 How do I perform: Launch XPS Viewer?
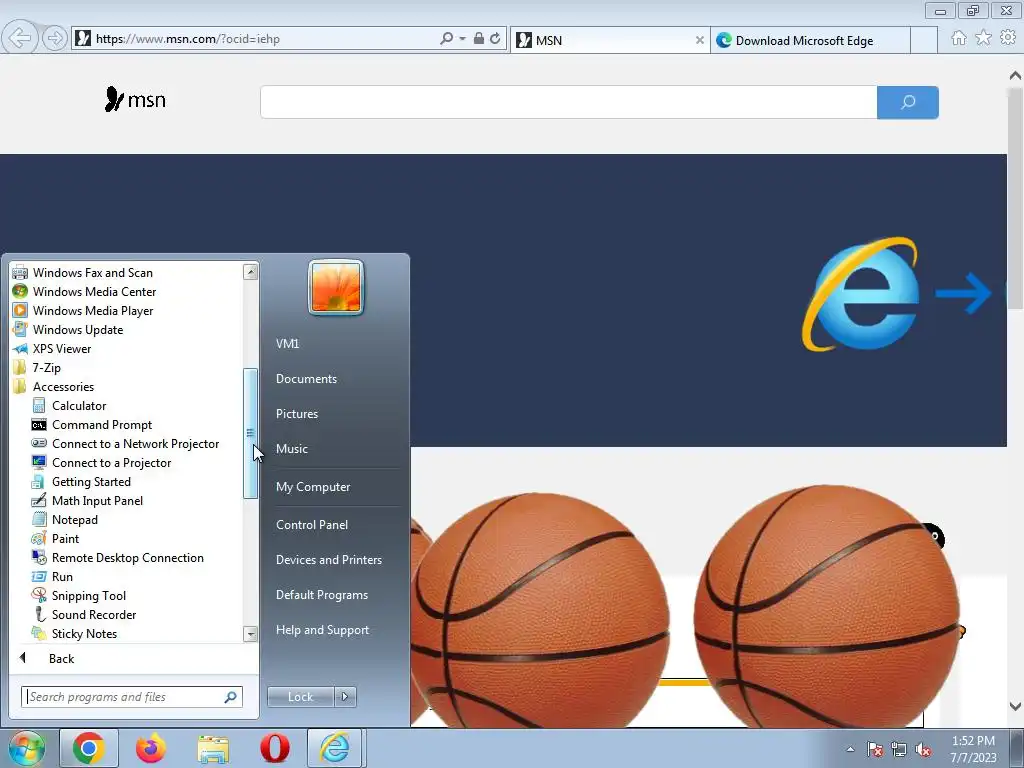click(61, 349)
